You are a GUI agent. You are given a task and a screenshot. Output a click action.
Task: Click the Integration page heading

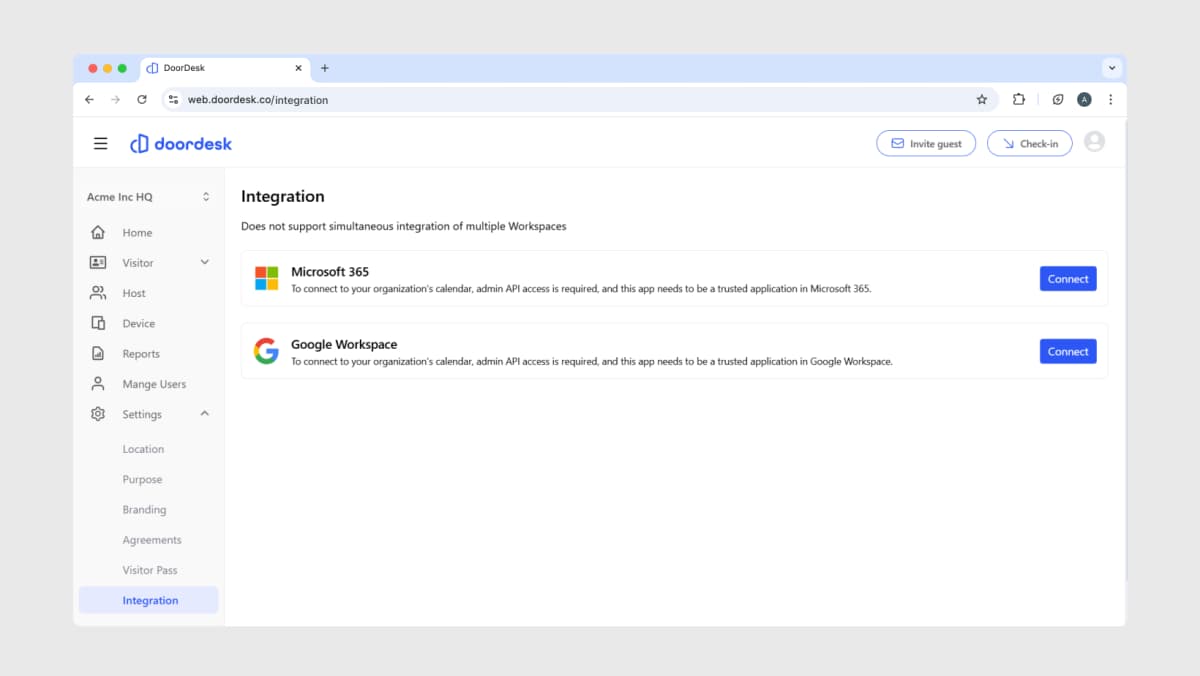point(283,196)
